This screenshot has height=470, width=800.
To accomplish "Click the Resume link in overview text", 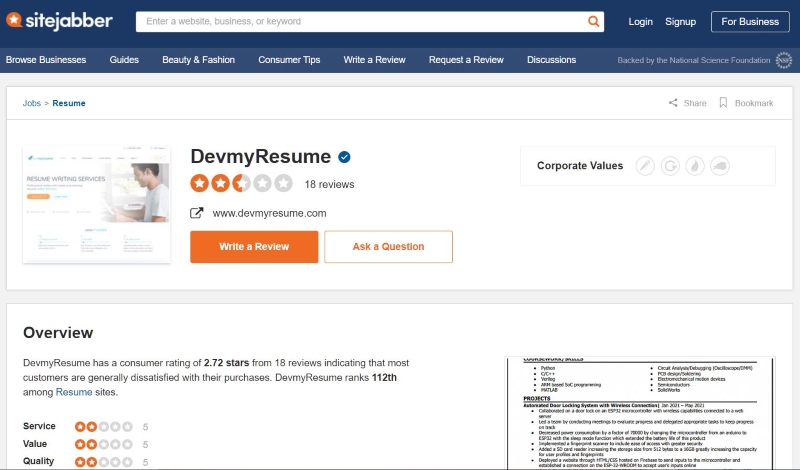I will (x=74, y=392).
